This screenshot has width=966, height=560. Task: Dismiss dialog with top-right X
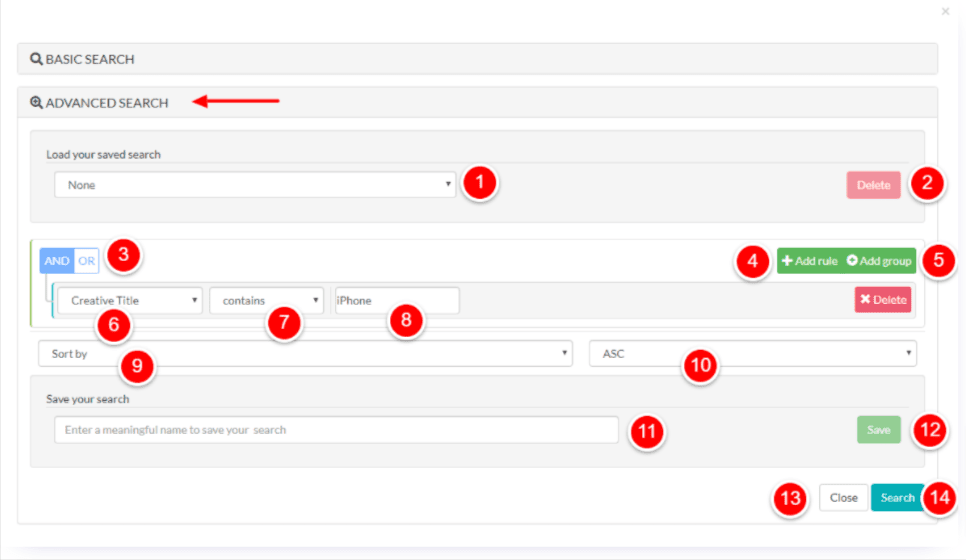[x=945, y=11]
